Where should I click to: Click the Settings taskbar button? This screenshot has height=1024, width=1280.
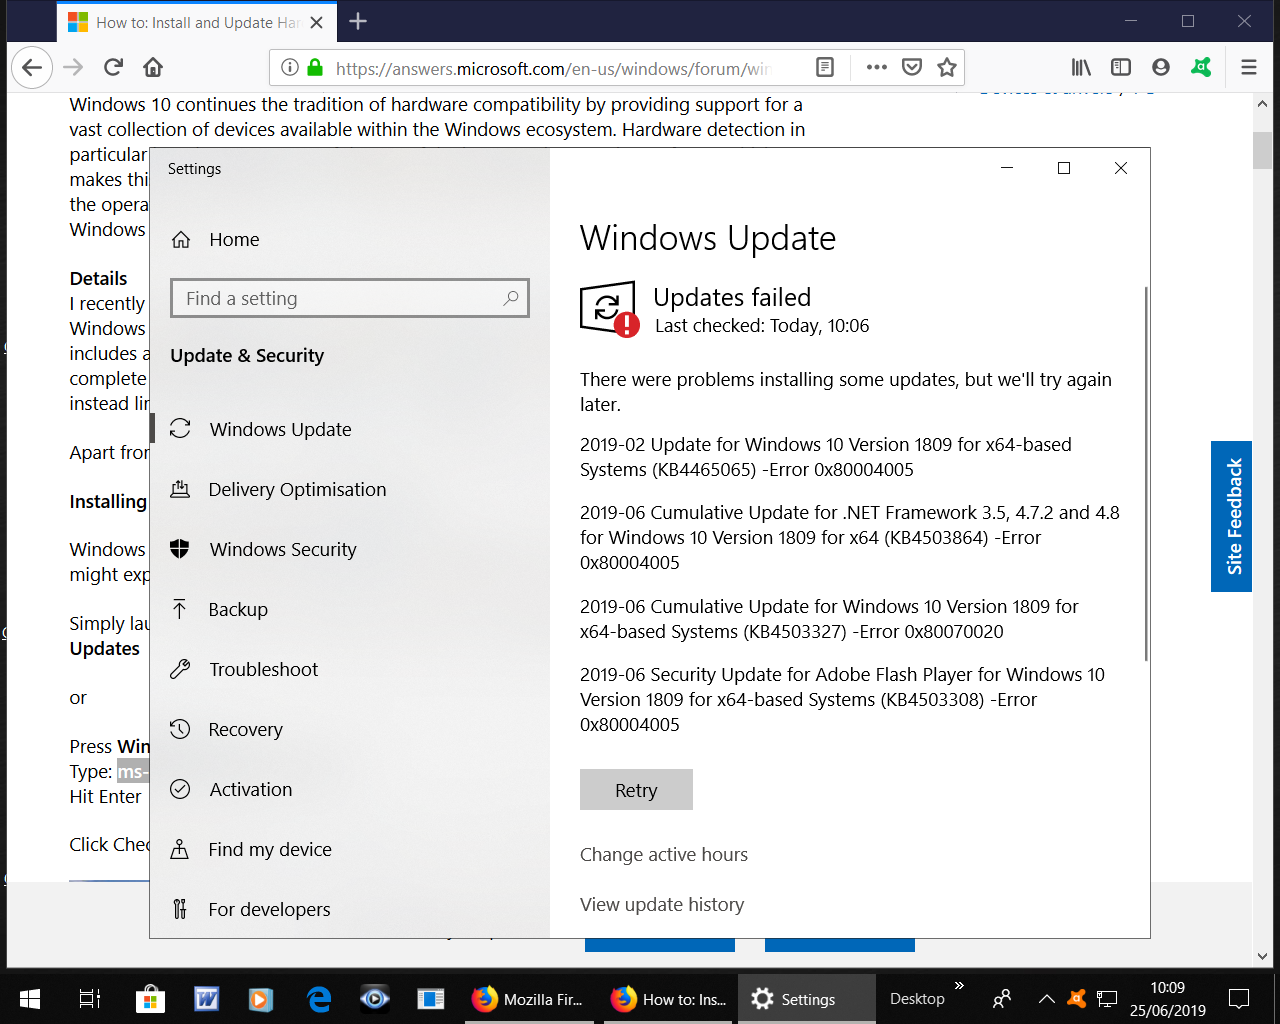click(x=807, y=999)
